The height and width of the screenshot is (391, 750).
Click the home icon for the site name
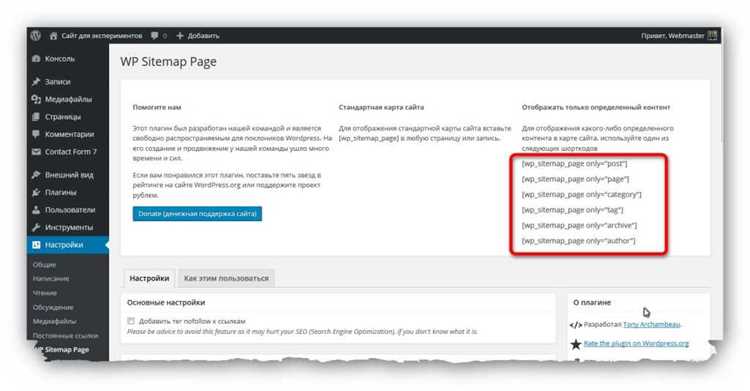[54, 36]
